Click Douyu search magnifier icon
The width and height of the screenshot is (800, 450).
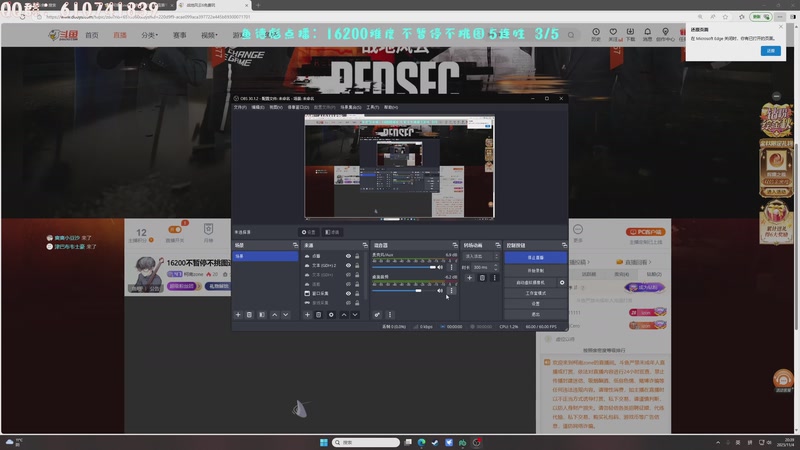(x=571, y=35)
